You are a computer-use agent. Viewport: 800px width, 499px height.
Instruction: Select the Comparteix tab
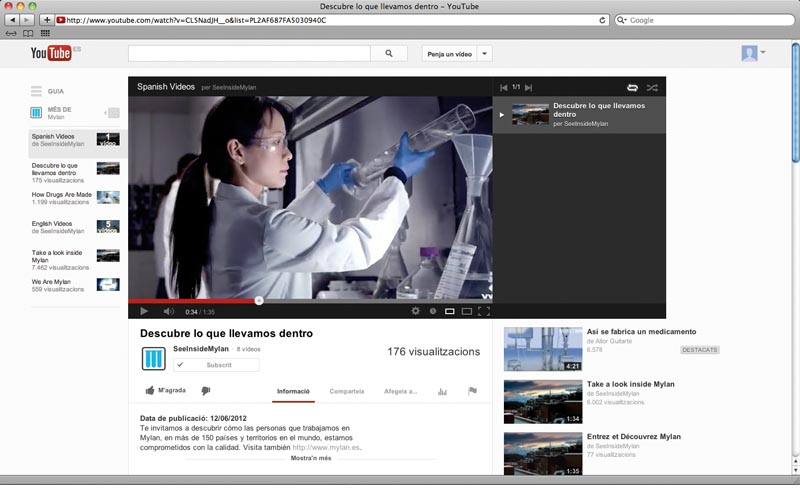(x=347, y=391)
